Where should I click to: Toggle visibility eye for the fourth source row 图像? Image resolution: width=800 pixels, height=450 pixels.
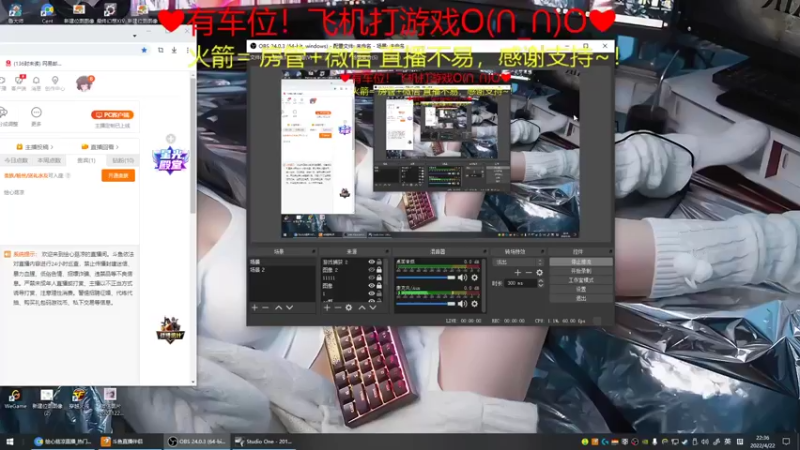(371, 286)
